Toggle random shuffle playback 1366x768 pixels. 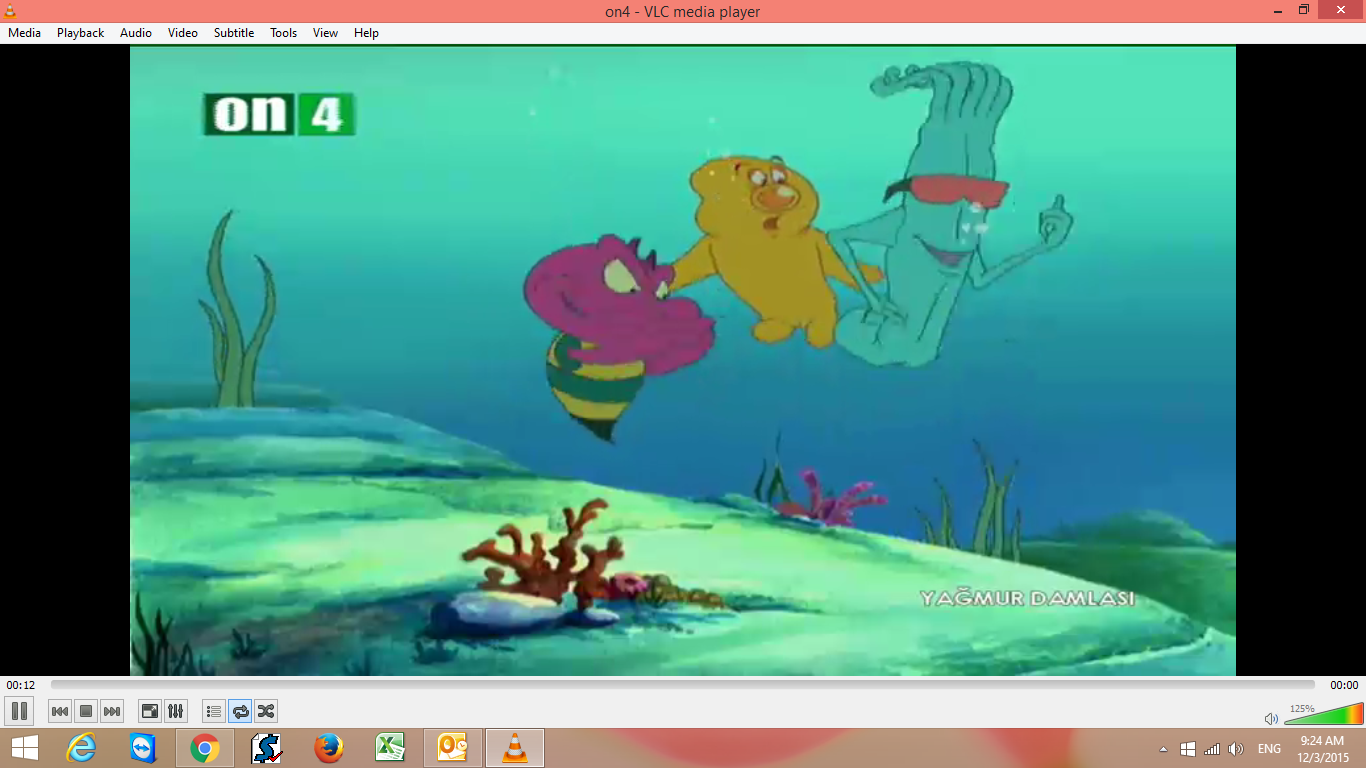point(266,711)
